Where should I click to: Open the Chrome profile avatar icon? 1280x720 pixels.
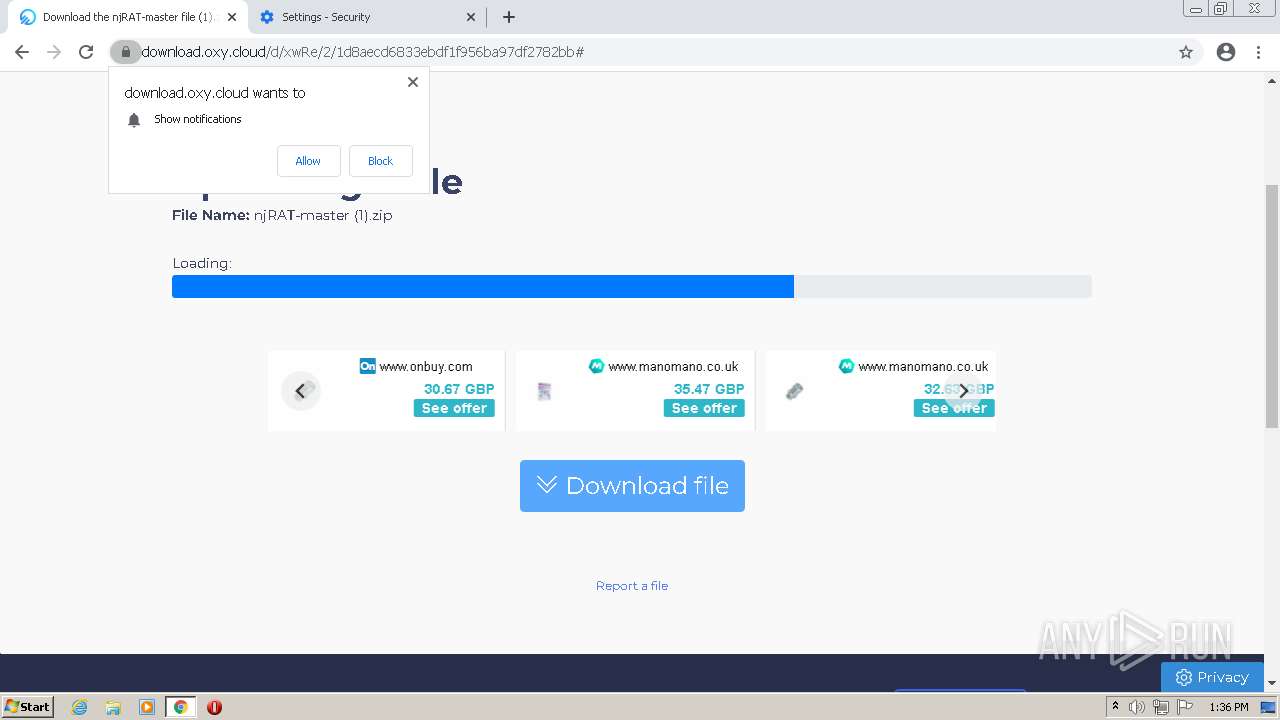pos(1226,52)
